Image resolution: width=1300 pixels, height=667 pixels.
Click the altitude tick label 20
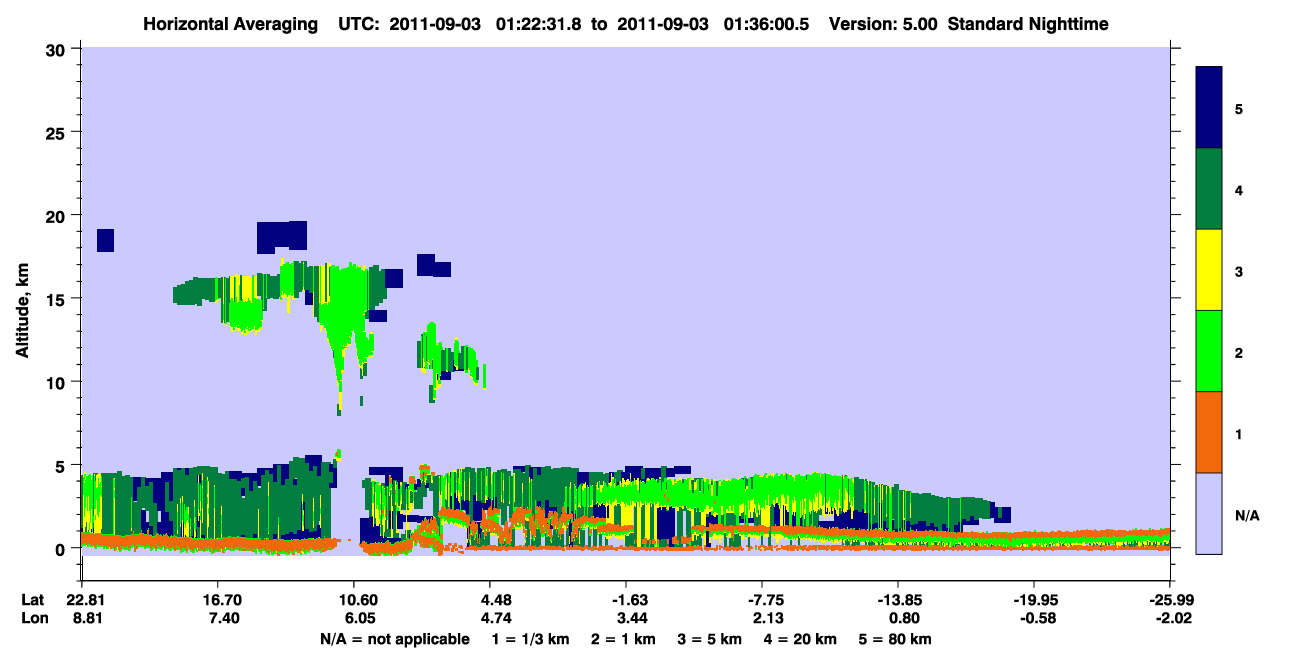57,215
